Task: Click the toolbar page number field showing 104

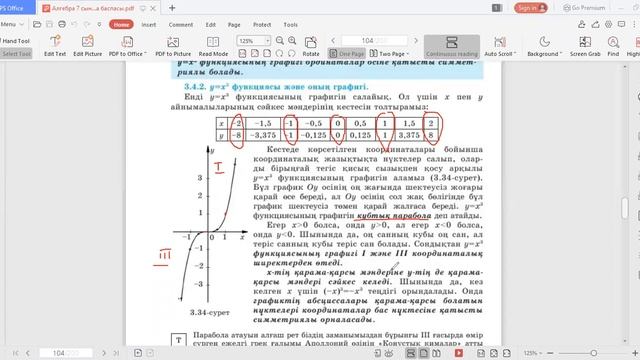Action: click(x=374, y=40)
